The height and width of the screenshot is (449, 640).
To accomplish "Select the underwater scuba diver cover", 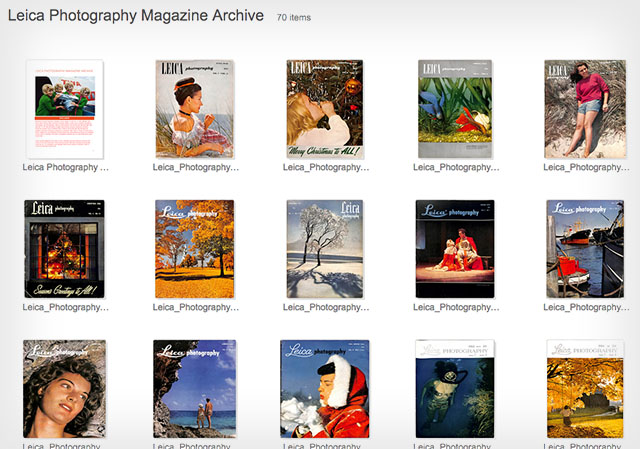I will (455, 389).
